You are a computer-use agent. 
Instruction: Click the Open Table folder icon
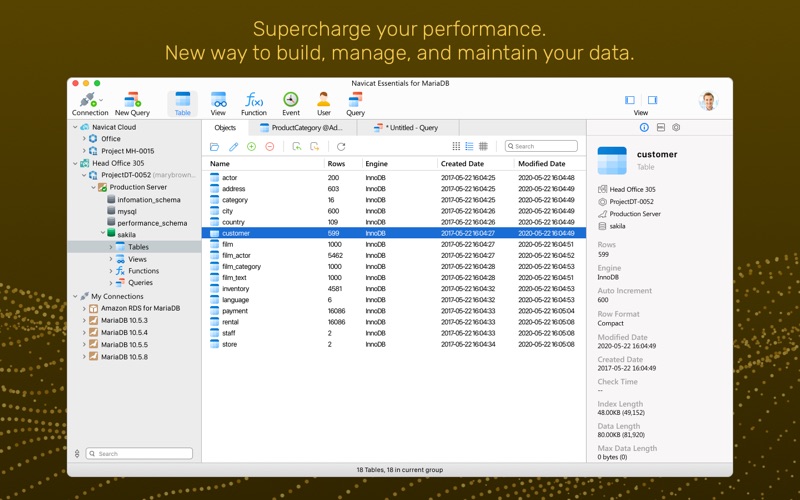coord(214,147)
